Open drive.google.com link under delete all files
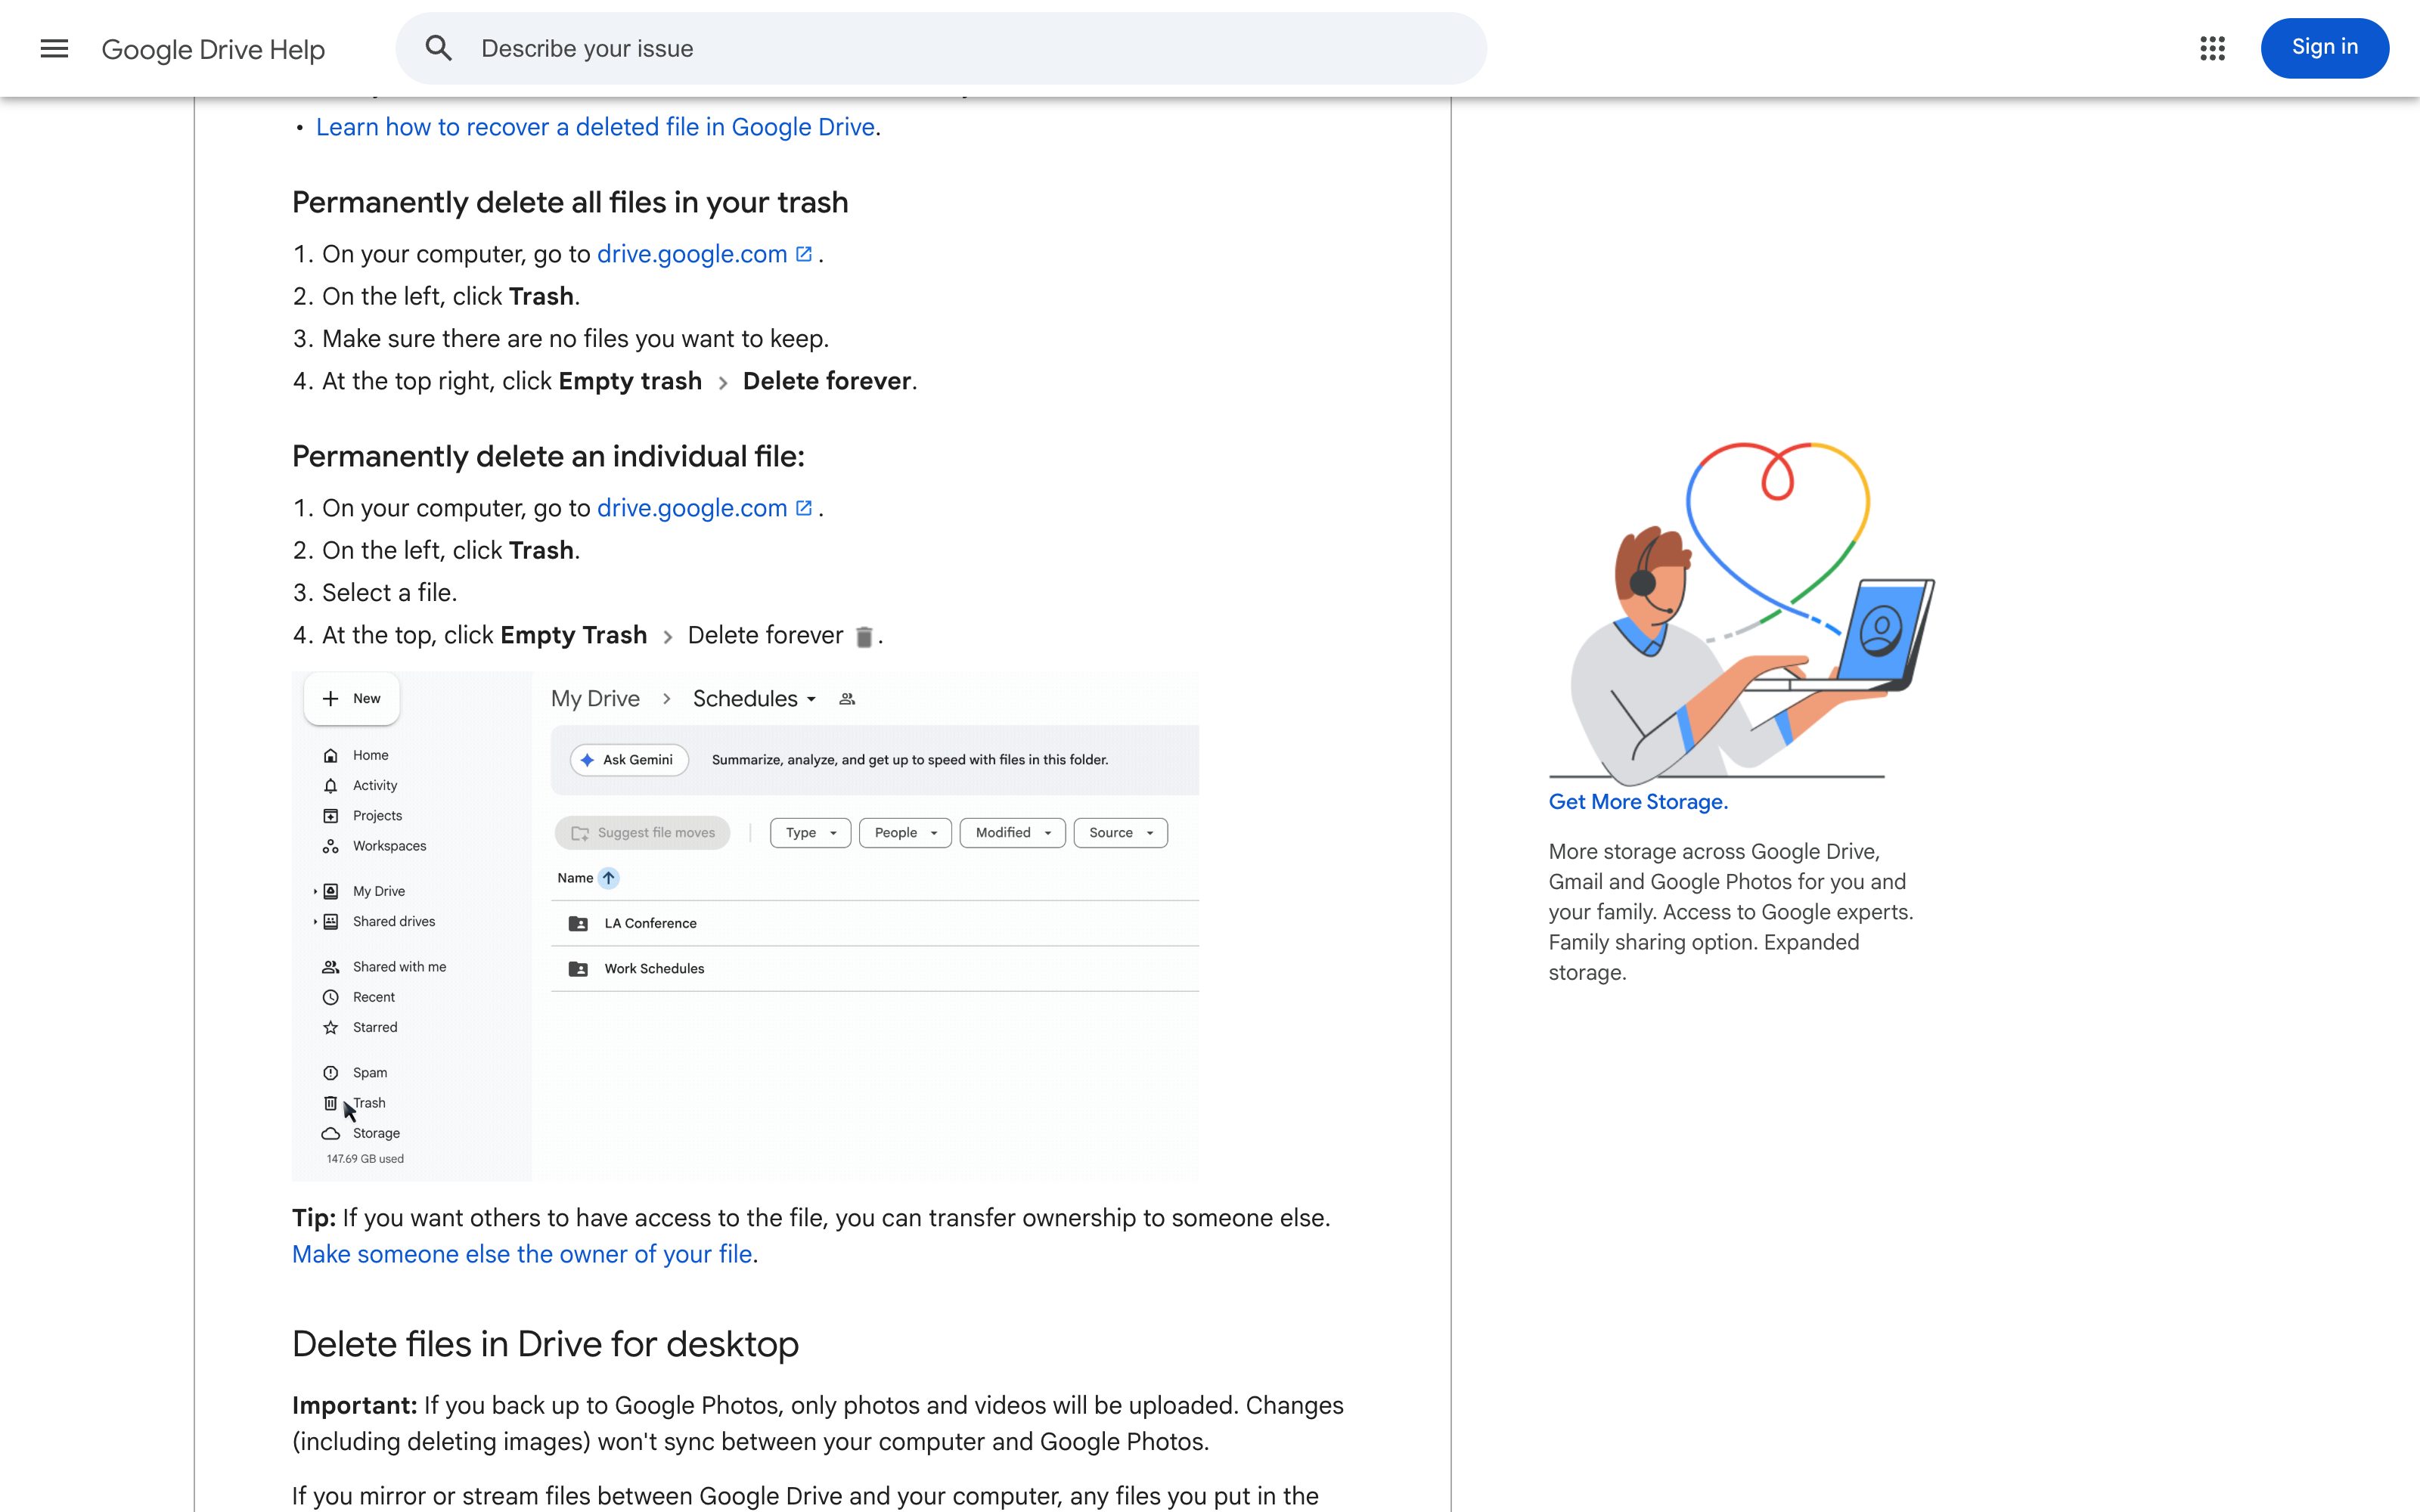Image resolution: width=2420 pixels, height=1512 pixels. (692, 254)
